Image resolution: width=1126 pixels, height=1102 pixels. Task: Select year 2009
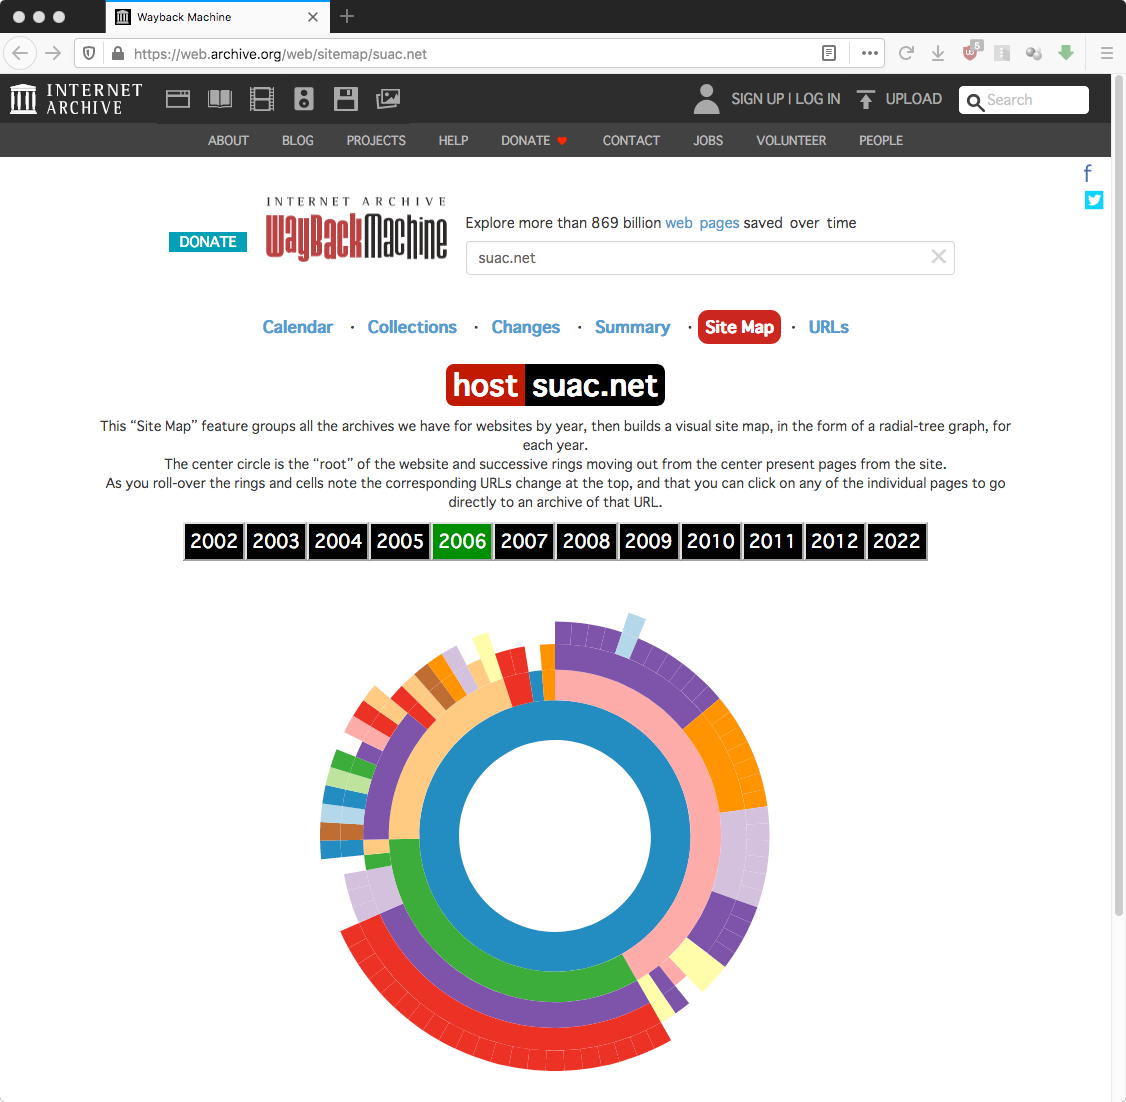click(648, 541)
